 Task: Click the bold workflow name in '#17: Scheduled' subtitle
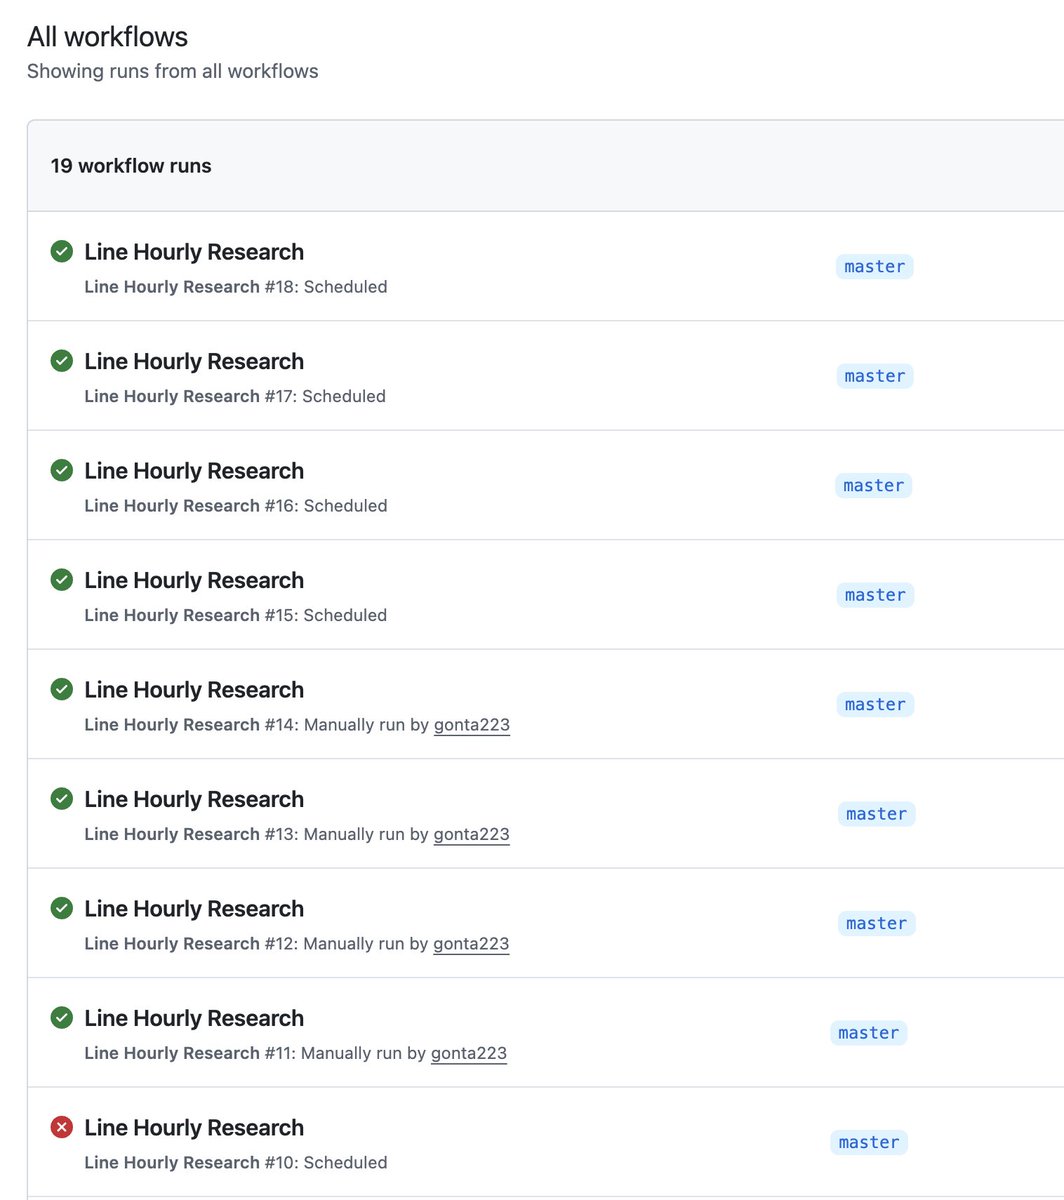click(x=172, y=396)
